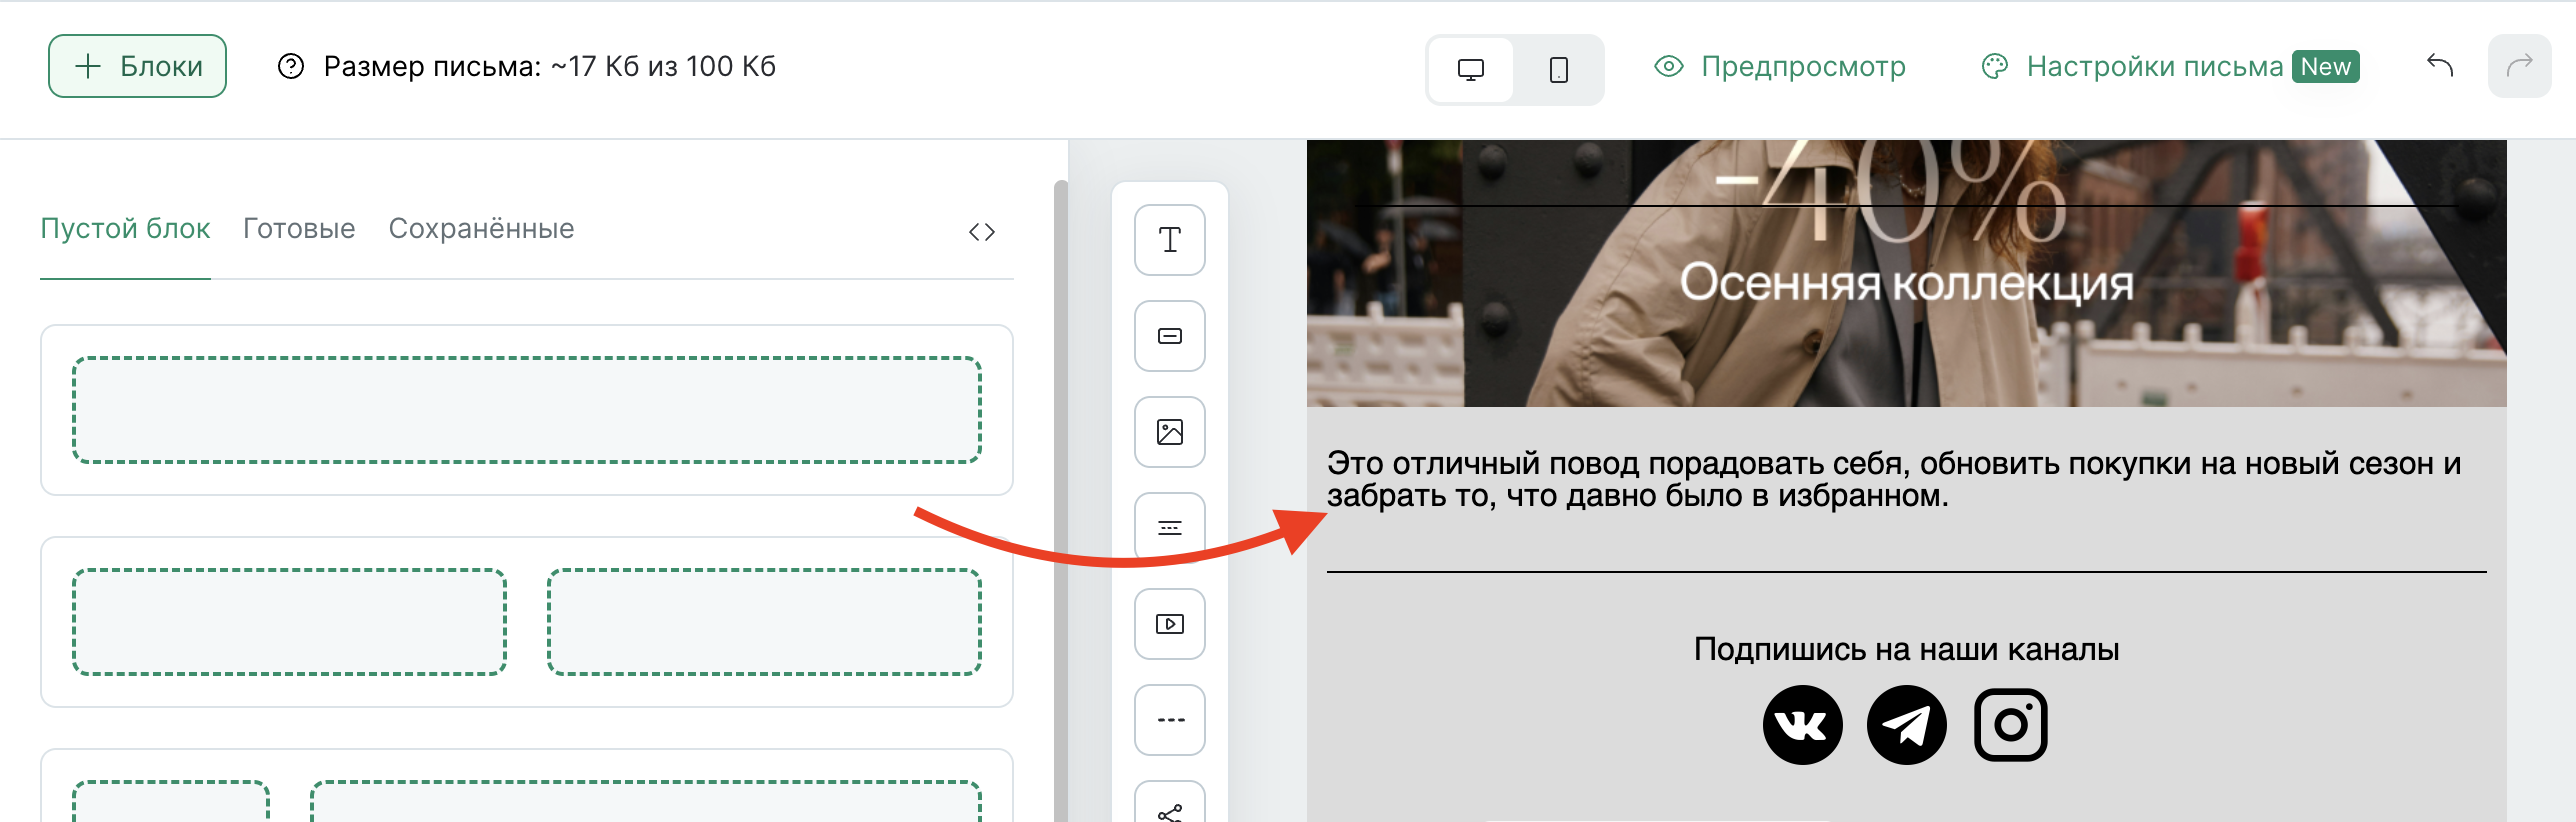Select the single-column empty block
Viewport: 2576px width, 822px height.
[x=527, y=410]
